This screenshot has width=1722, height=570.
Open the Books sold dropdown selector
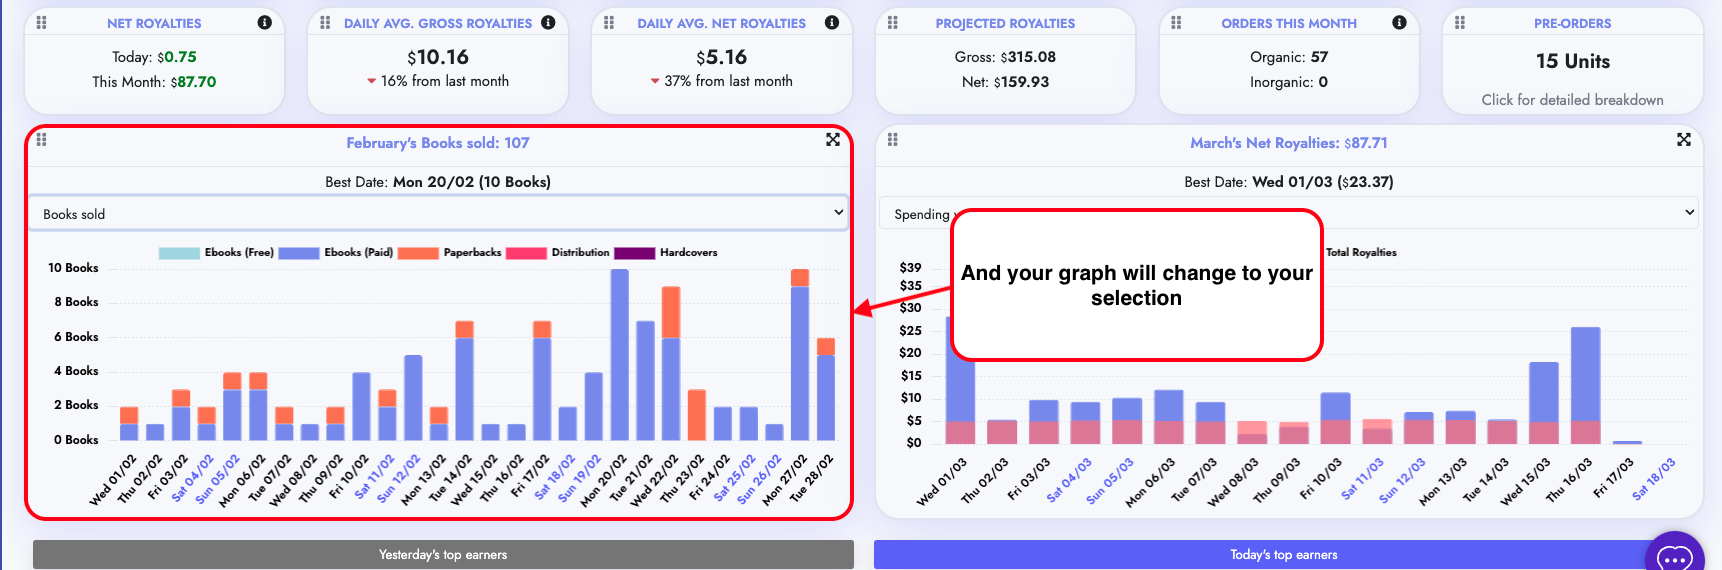438,213
